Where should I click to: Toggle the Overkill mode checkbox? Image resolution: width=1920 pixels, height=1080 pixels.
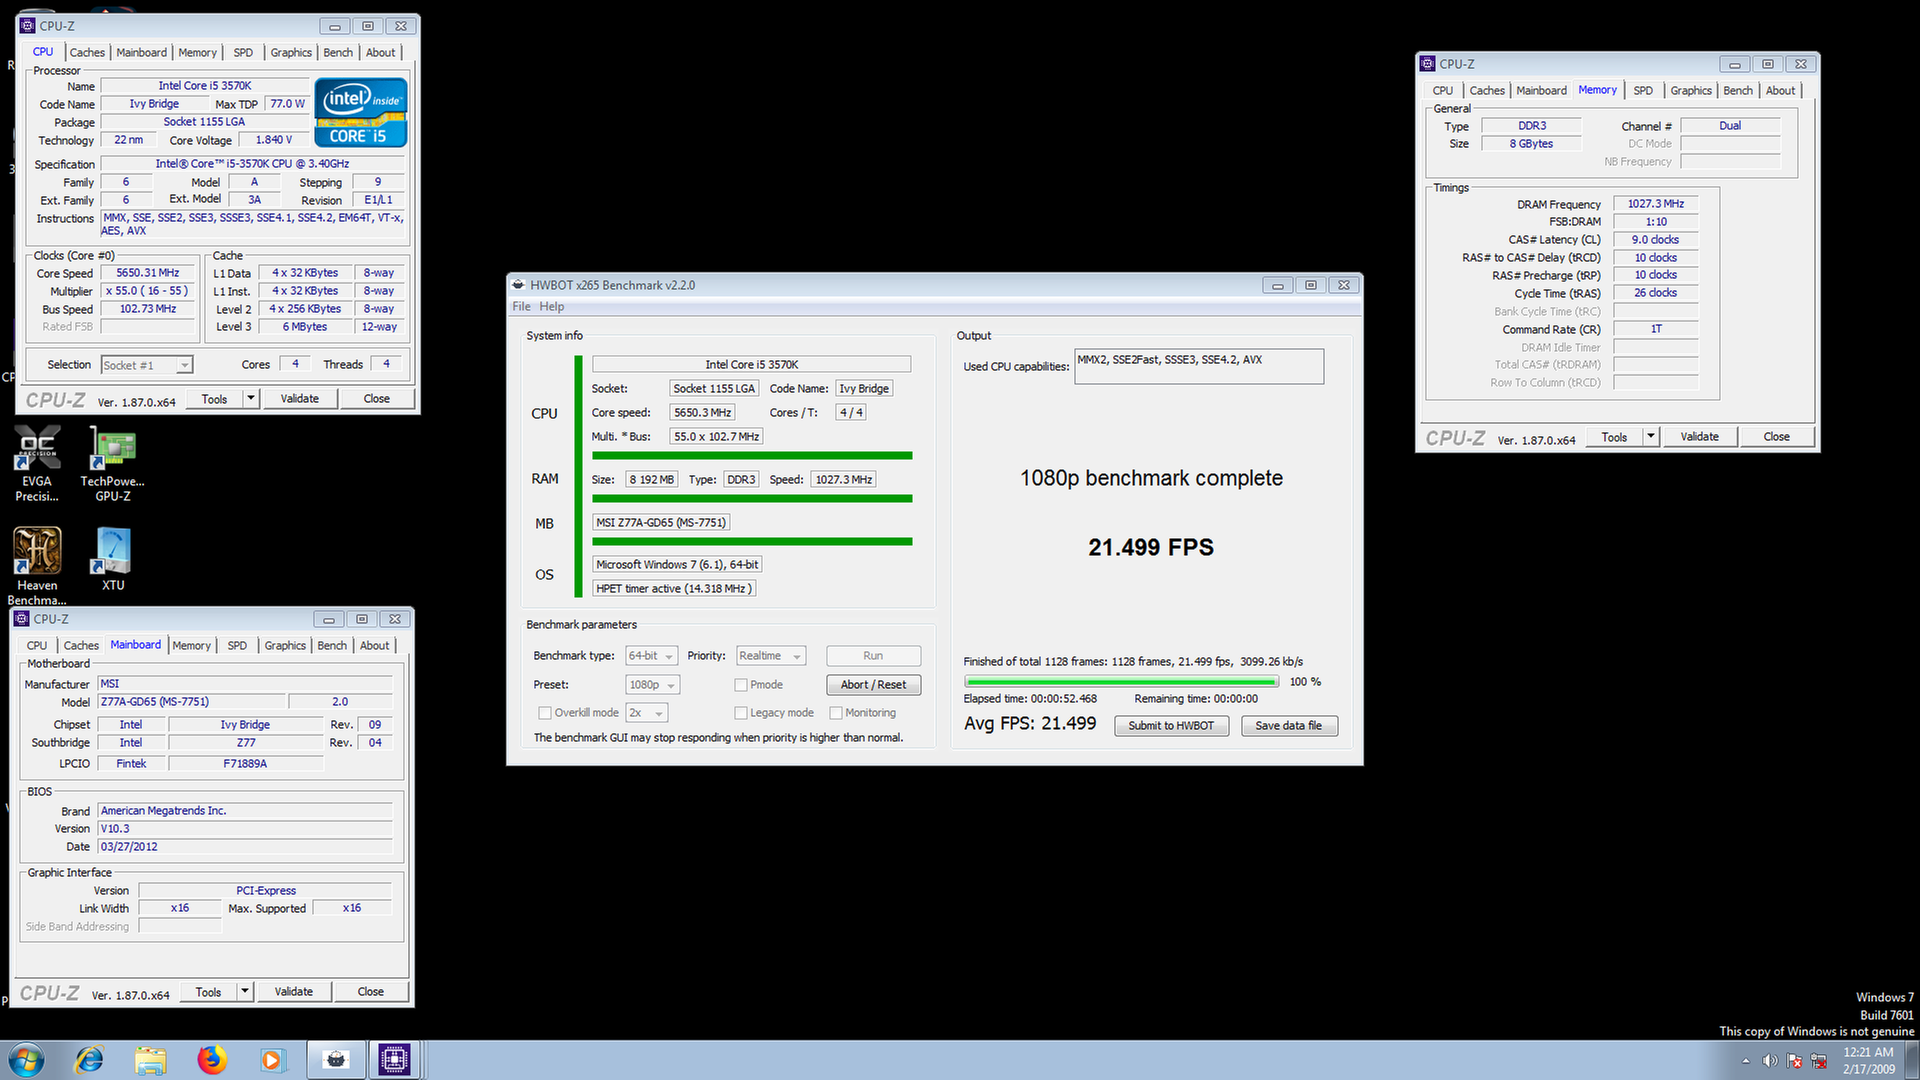545,713
